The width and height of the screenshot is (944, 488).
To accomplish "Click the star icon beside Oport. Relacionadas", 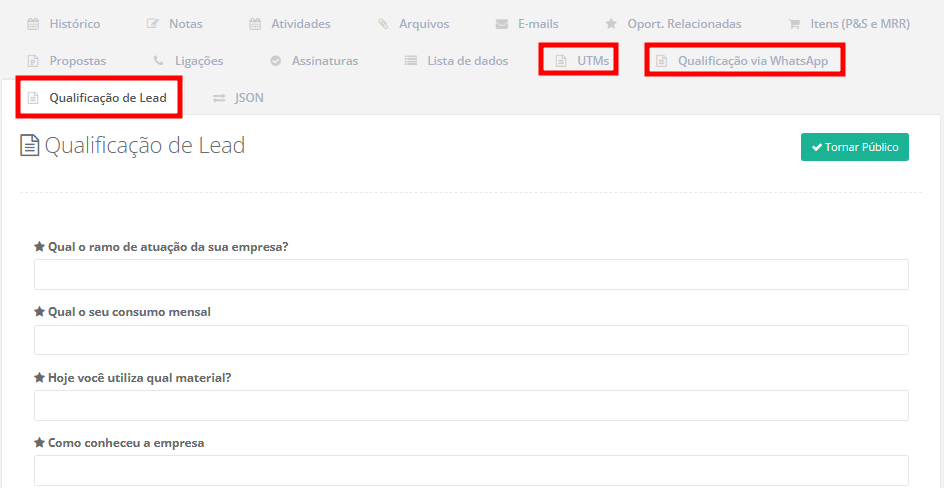I will [x=611, y=24].
